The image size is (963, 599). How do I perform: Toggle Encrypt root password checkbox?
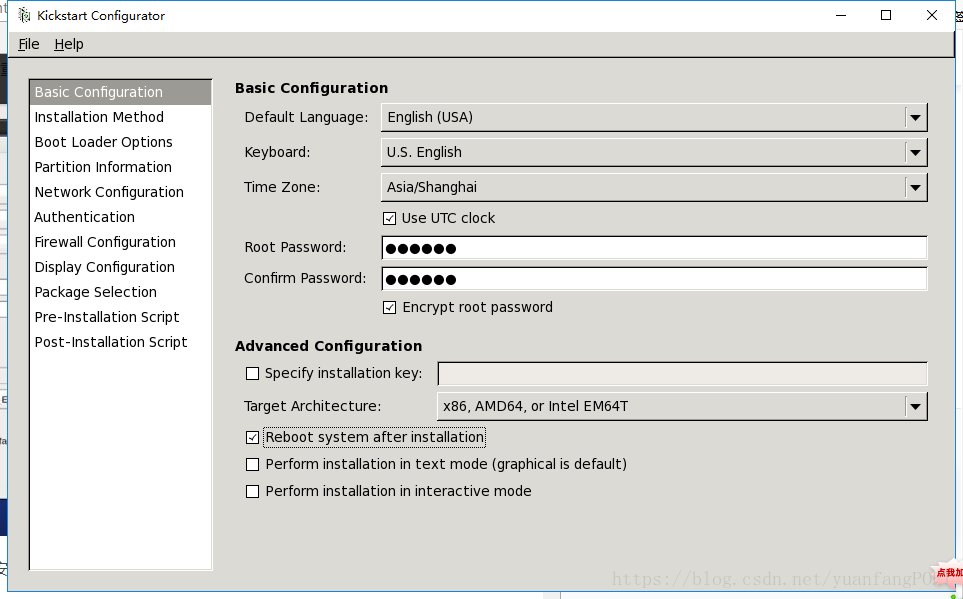389,307
